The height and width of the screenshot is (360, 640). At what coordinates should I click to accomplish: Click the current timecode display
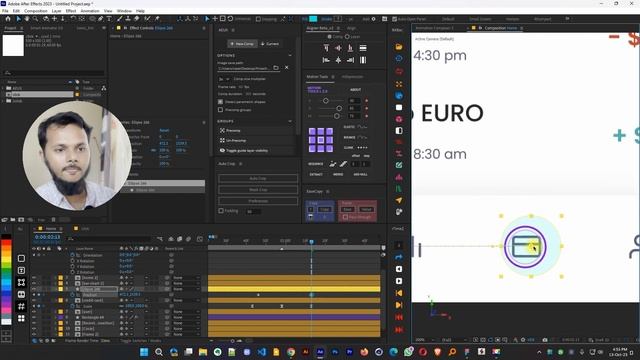[47, 237]
